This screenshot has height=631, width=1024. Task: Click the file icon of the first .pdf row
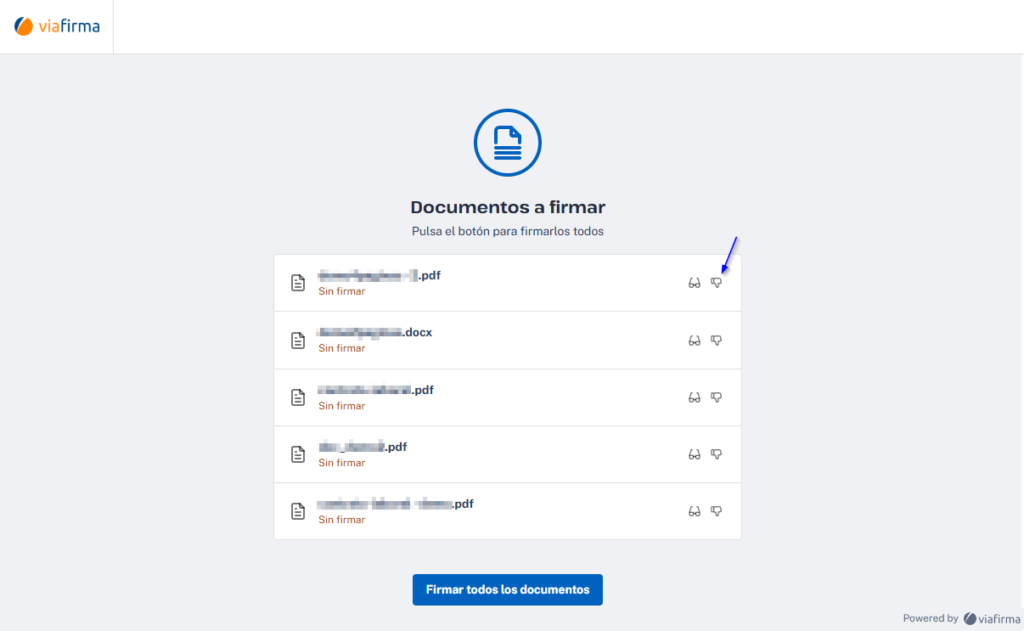[298, 283]
